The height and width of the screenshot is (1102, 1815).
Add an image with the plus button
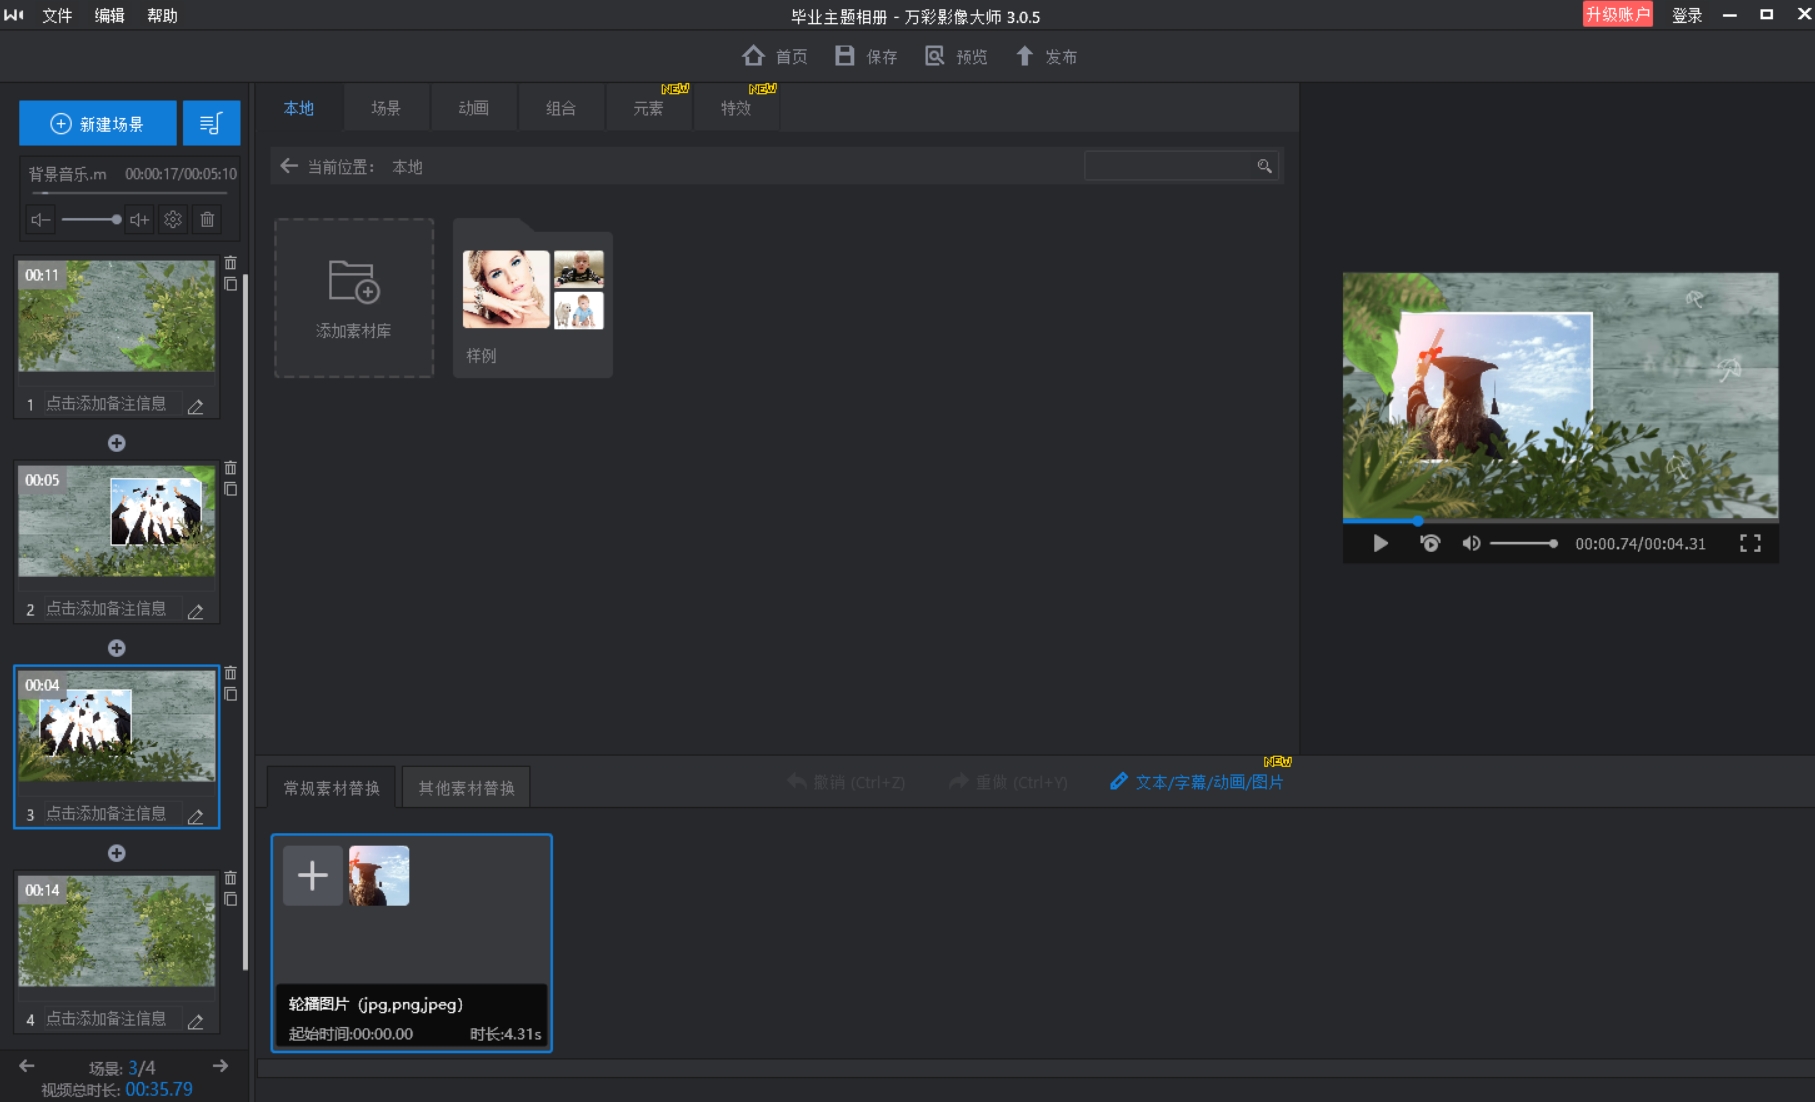(313, 876)
